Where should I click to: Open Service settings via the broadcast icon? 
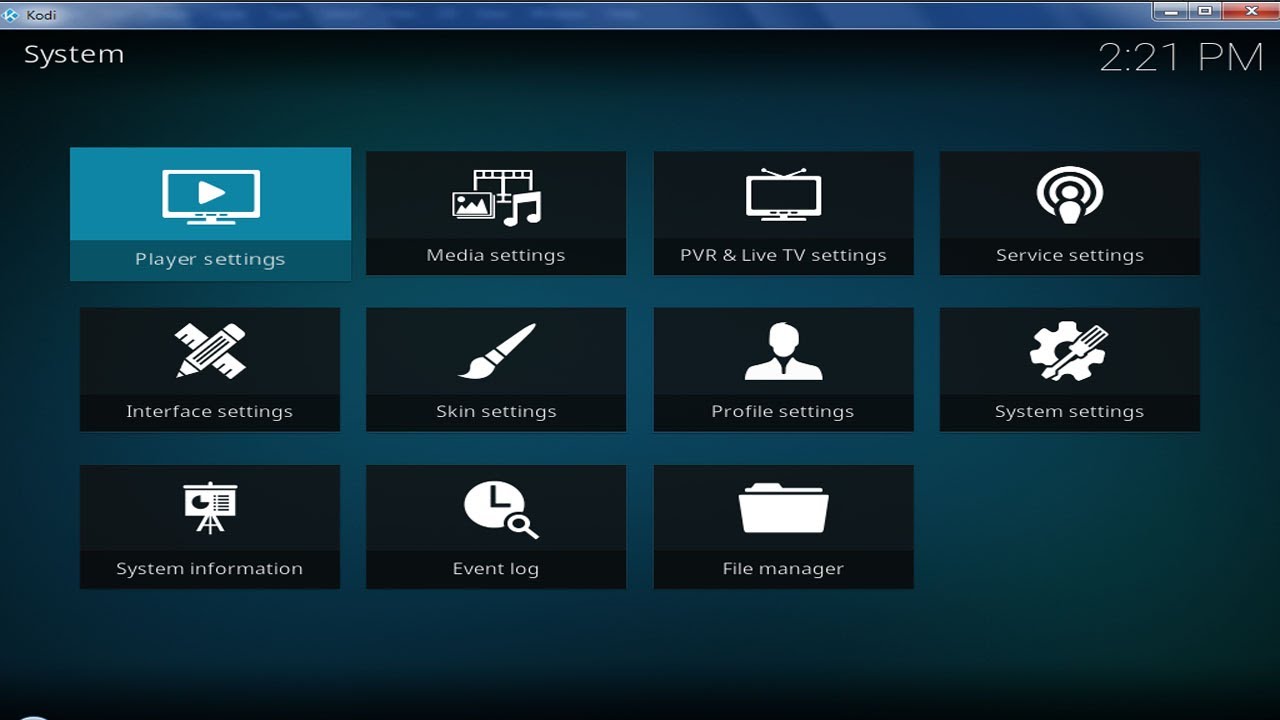tap(1069, 195)
